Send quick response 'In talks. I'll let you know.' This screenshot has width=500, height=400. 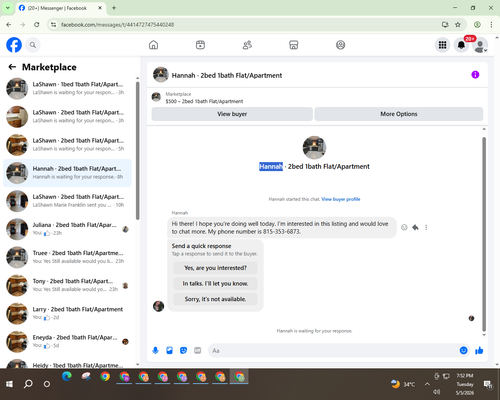pyautogui.click(x=215, y=284)
